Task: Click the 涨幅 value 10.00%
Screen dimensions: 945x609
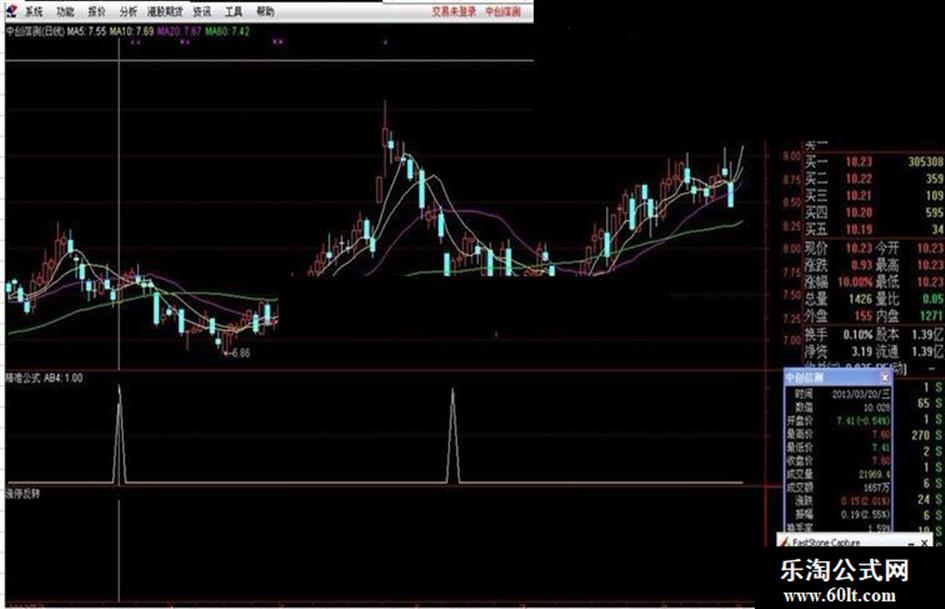Action: [855, 282]
